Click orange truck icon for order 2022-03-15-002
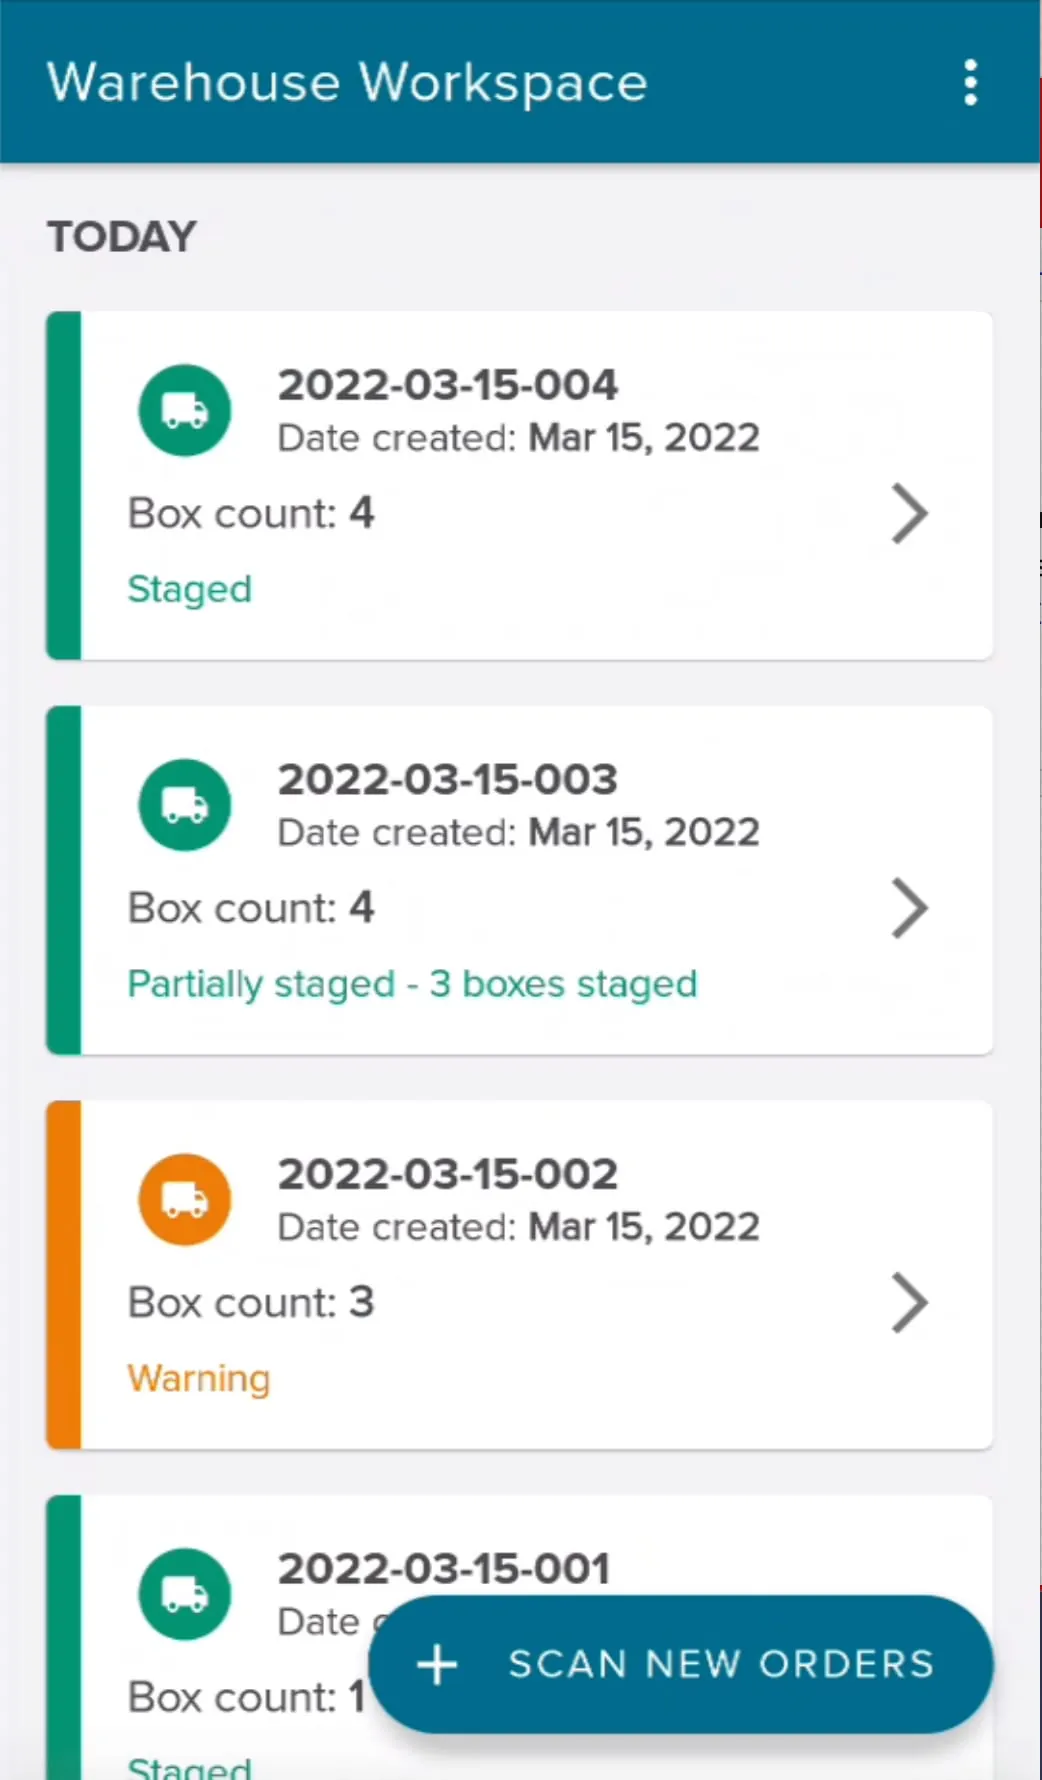 tap(185, 1199)
